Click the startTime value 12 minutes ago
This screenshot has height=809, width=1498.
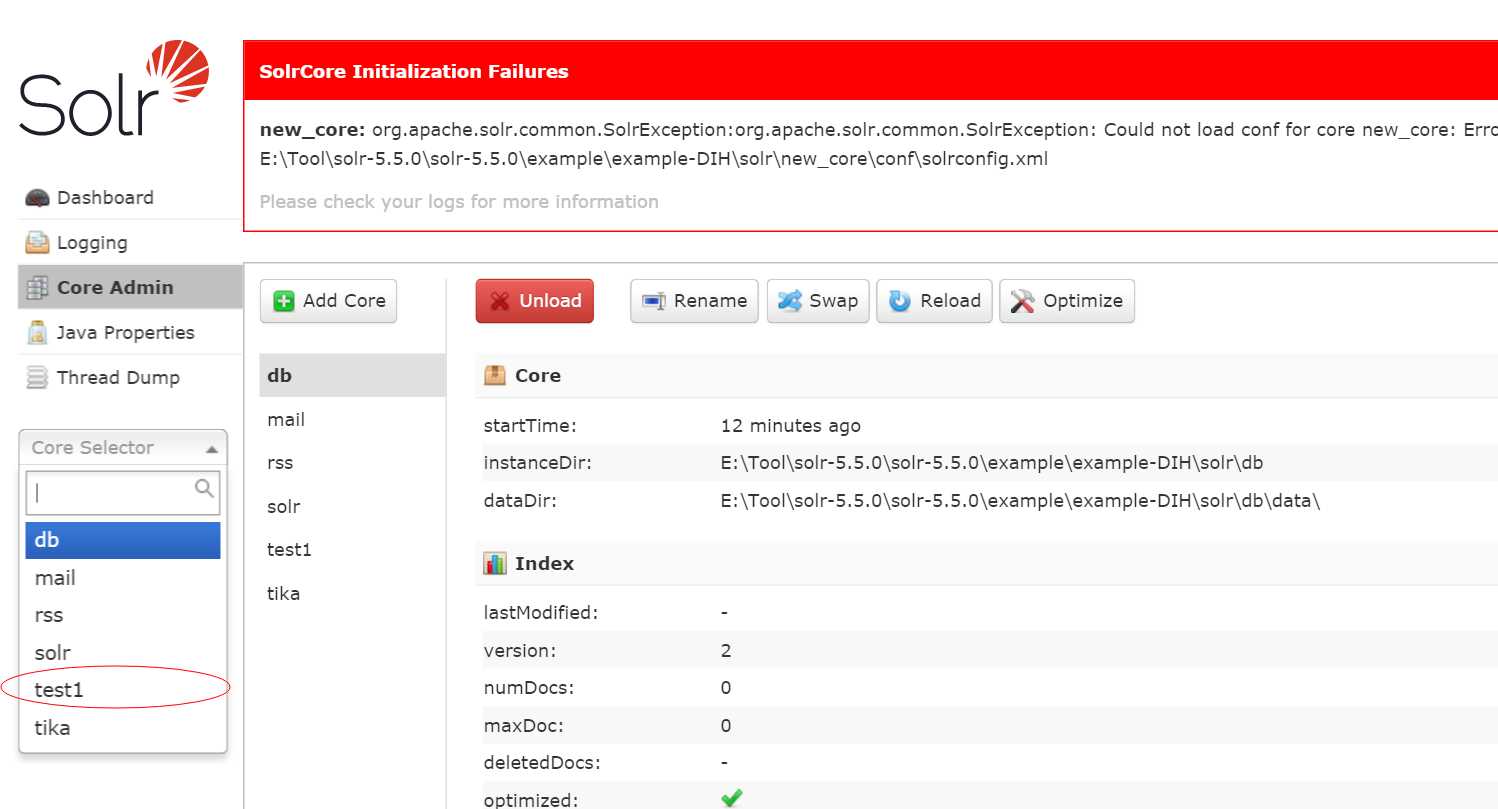[x=790, y=426]
